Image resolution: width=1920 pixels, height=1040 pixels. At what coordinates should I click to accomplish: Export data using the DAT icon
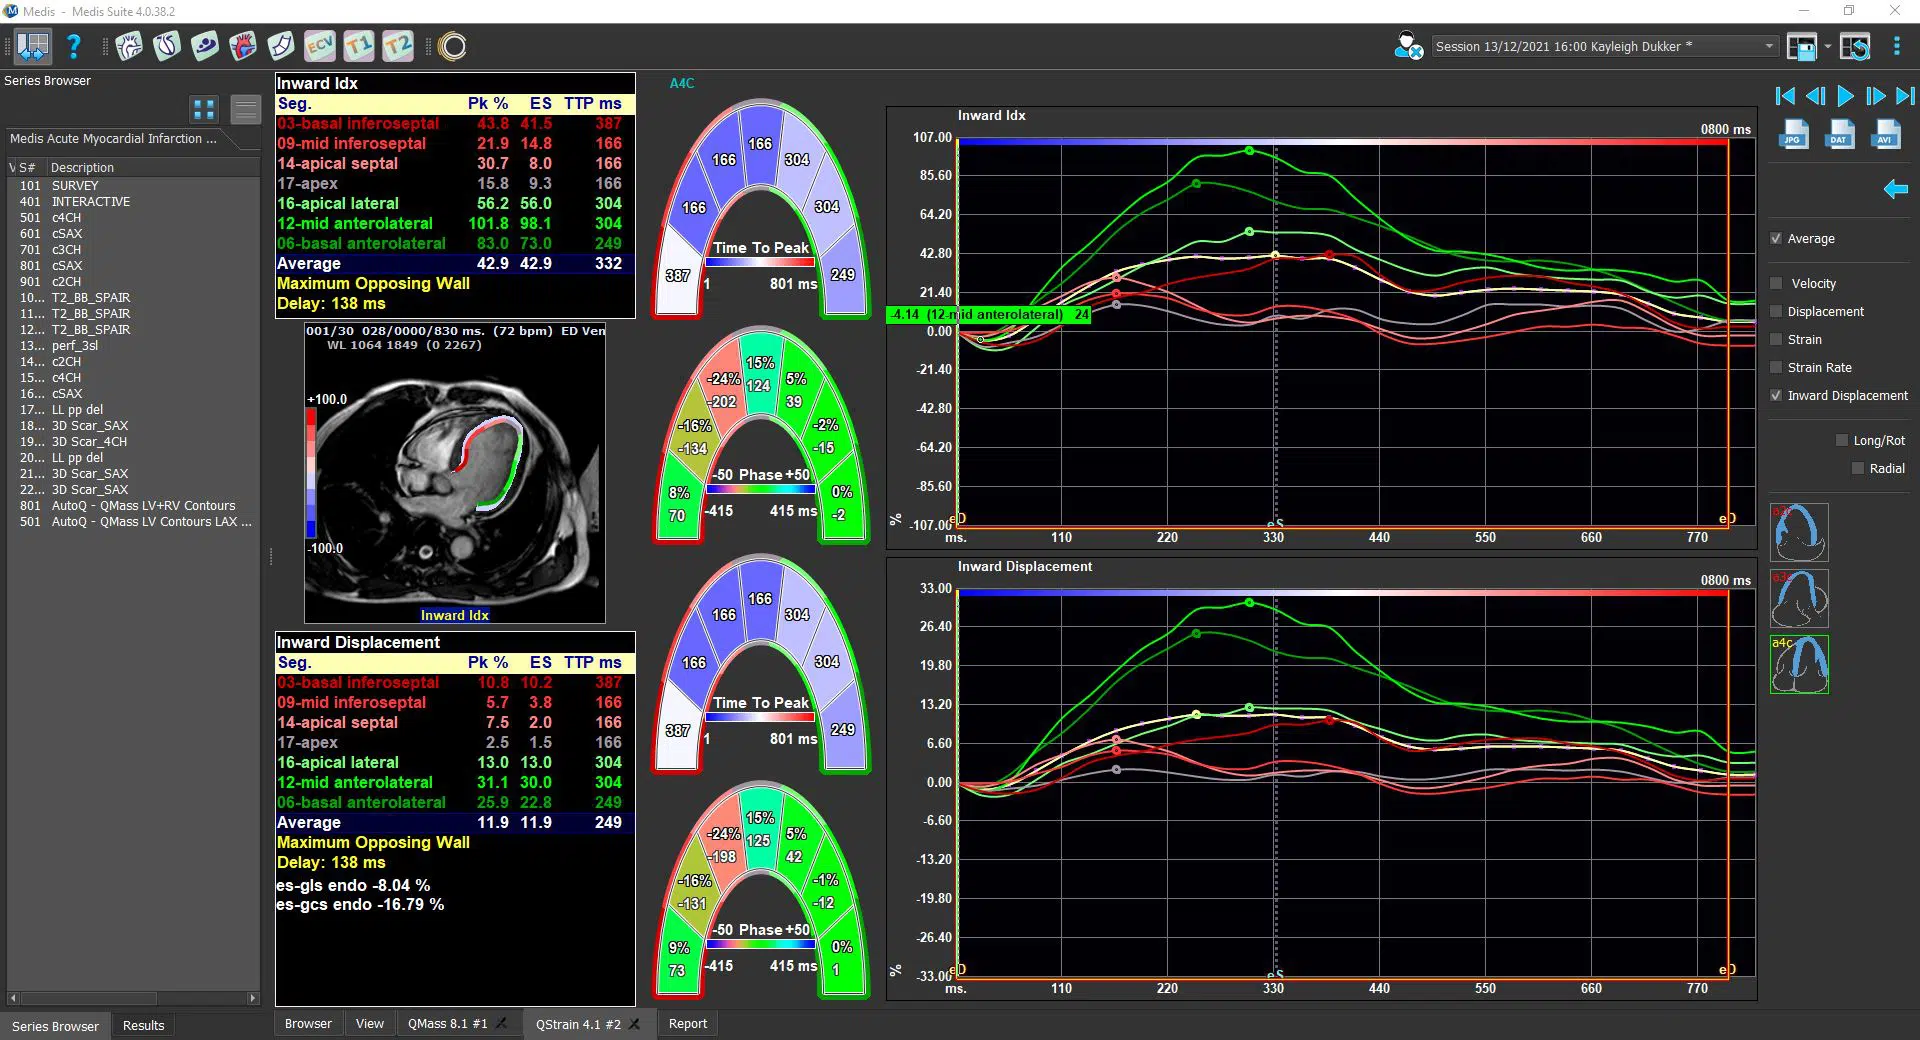1840,134
